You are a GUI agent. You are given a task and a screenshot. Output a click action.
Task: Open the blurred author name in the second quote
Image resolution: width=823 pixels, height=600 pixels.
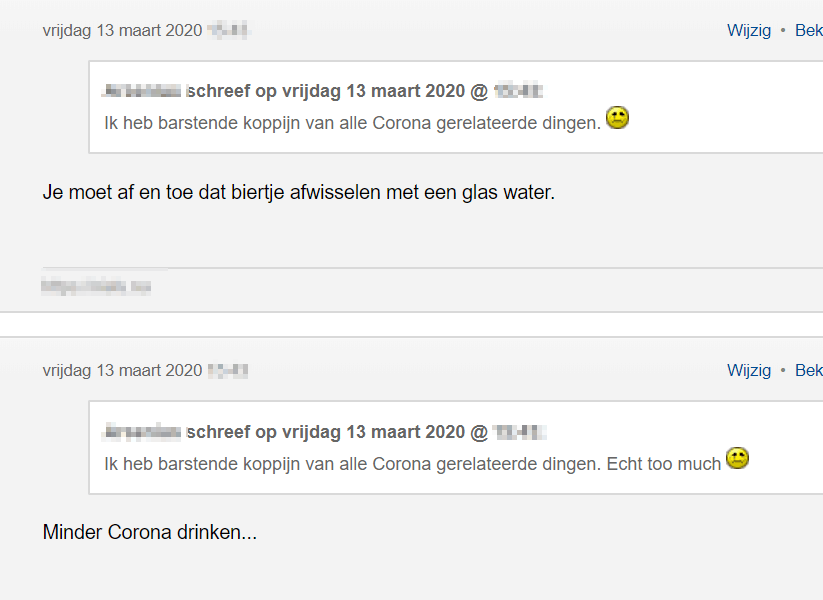pyautogui.click(x=142, y=432)
